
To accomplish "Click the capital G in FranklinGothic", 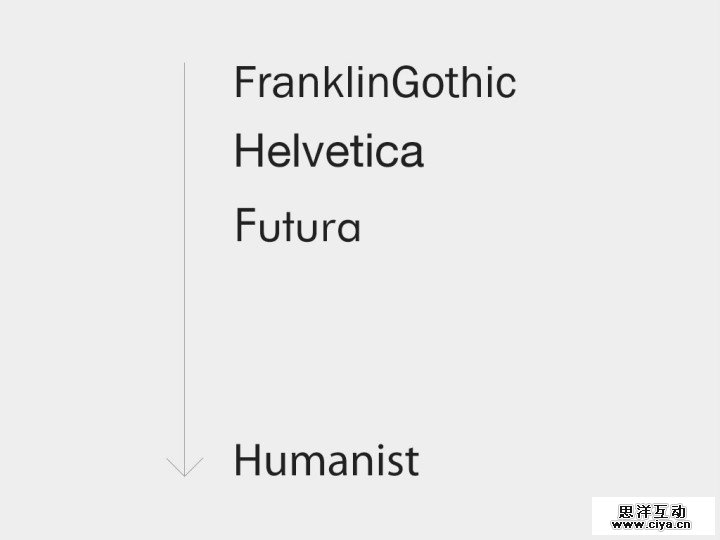I will [x=407, y=83].
